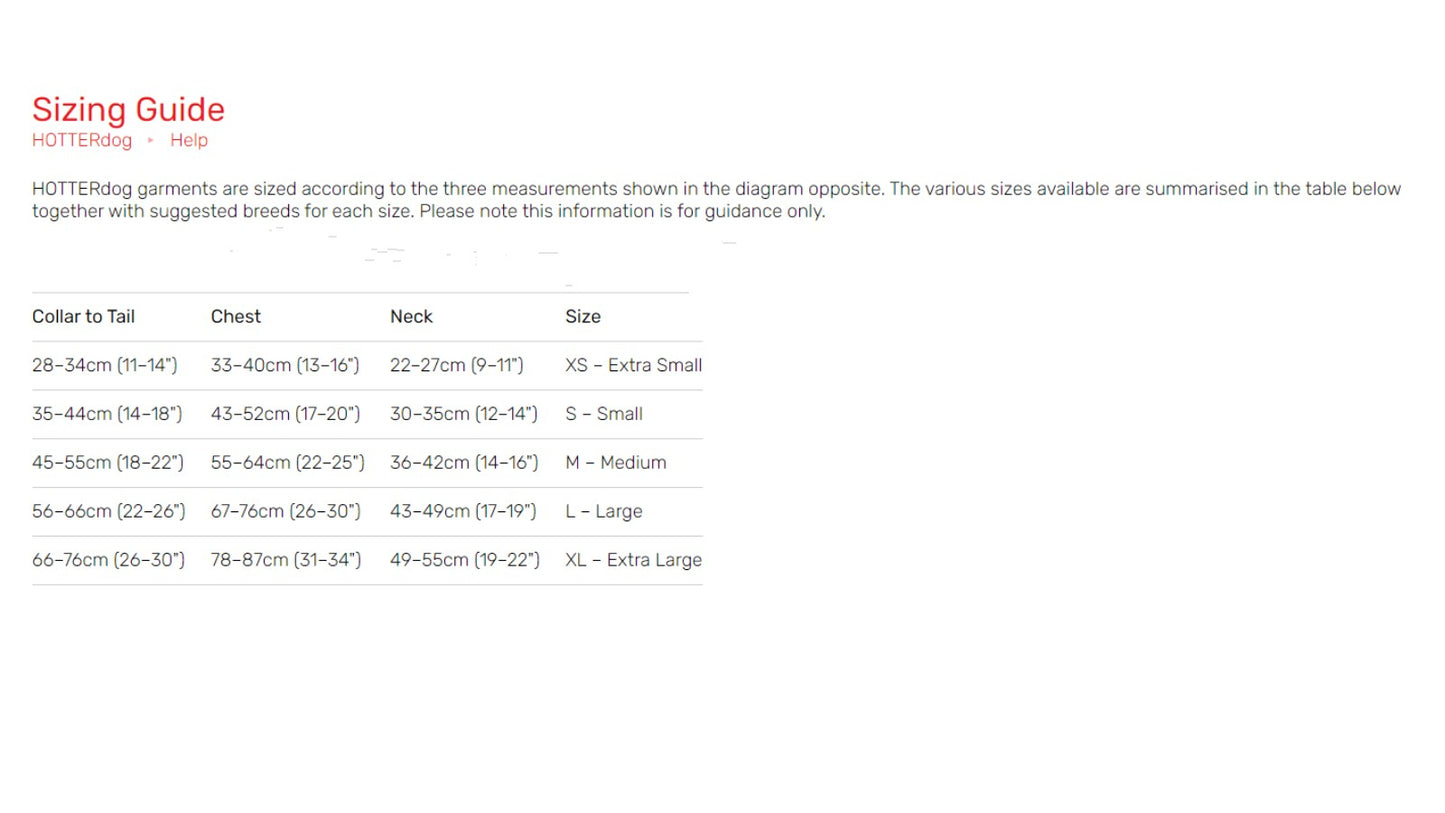This screenshot has height=813, width=1445.
Task: Click the Sizing Guide page title
Action: tap(128, 109)
